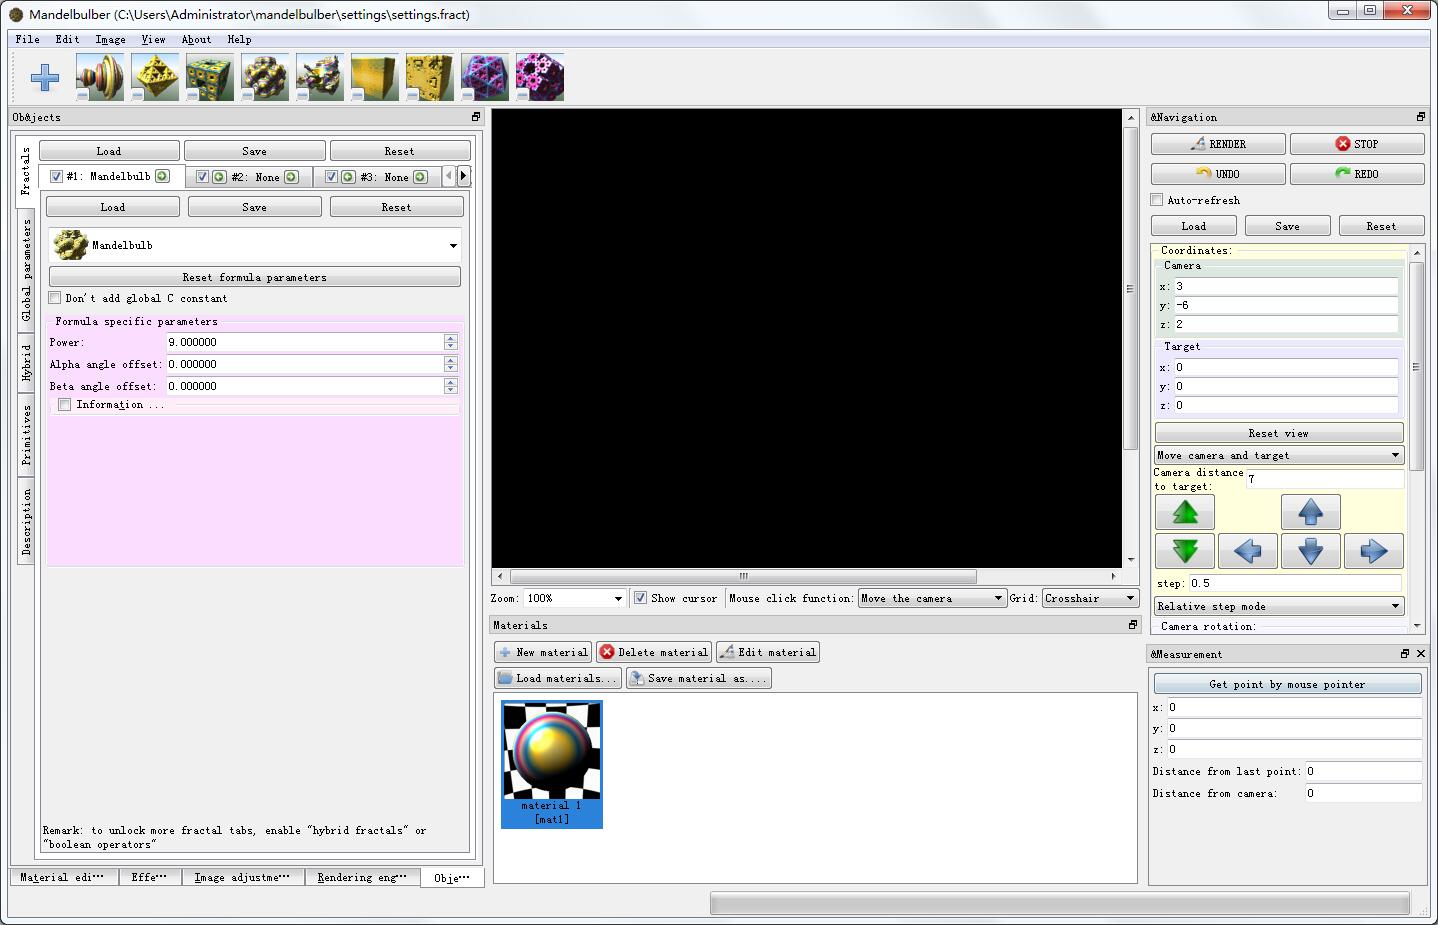Click the RENDER button
The image size is (1438, 925).
pos(1218,144)
